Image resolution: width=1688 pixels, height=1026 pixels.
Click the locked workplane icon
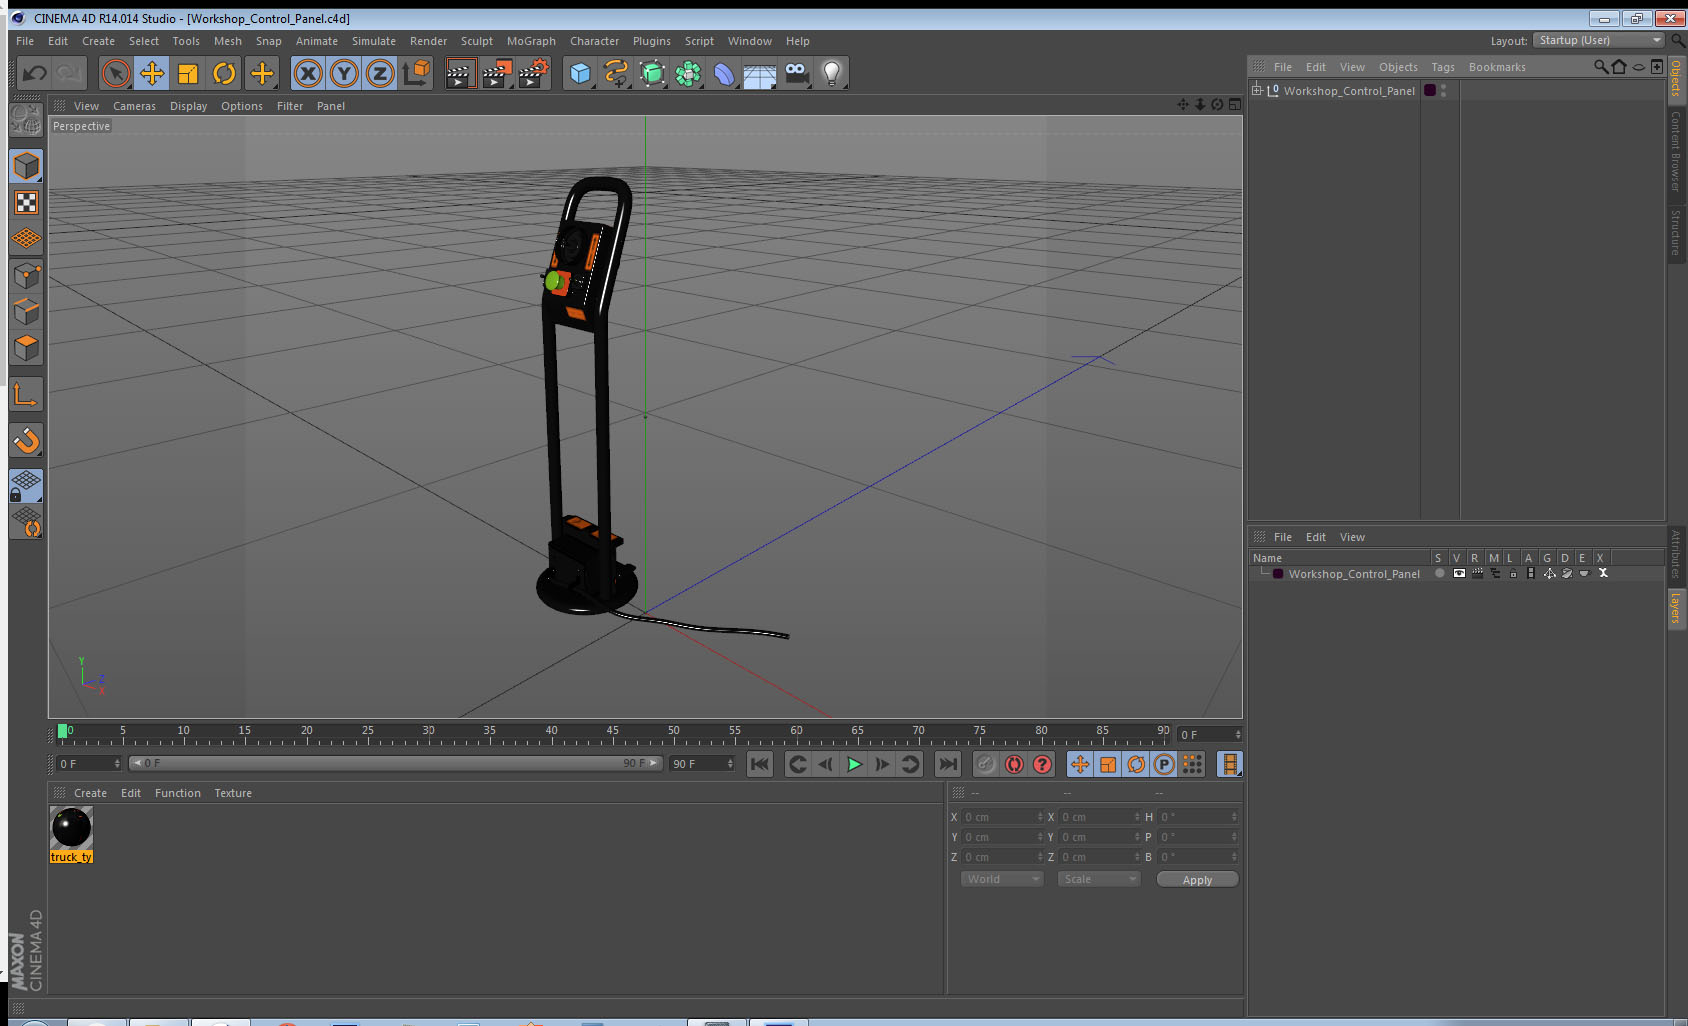[27, 486]
